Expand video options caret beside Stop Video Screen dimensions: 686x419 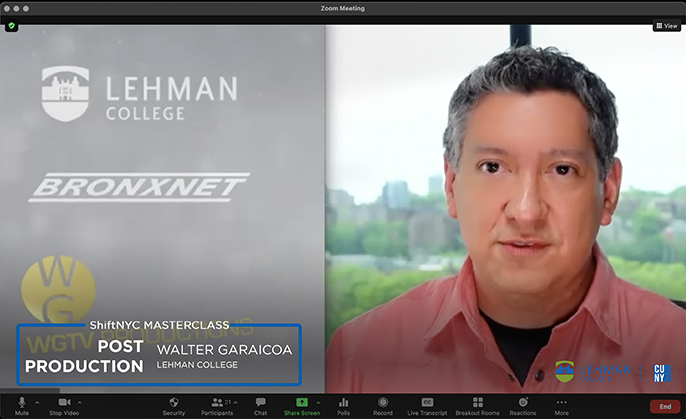[80, 402]
